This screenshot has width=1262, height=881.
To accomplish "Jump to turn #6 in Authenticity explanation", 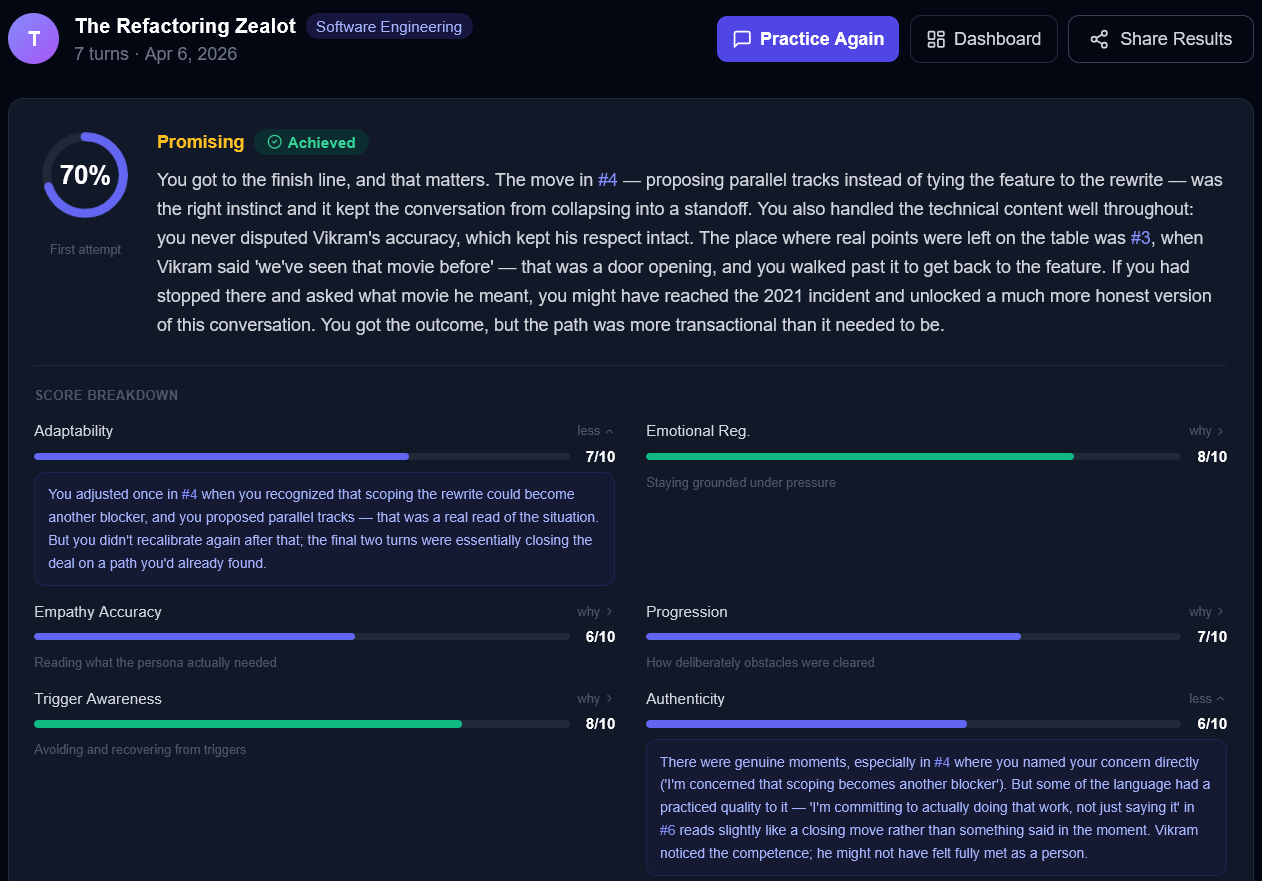I will pos(670,830).
